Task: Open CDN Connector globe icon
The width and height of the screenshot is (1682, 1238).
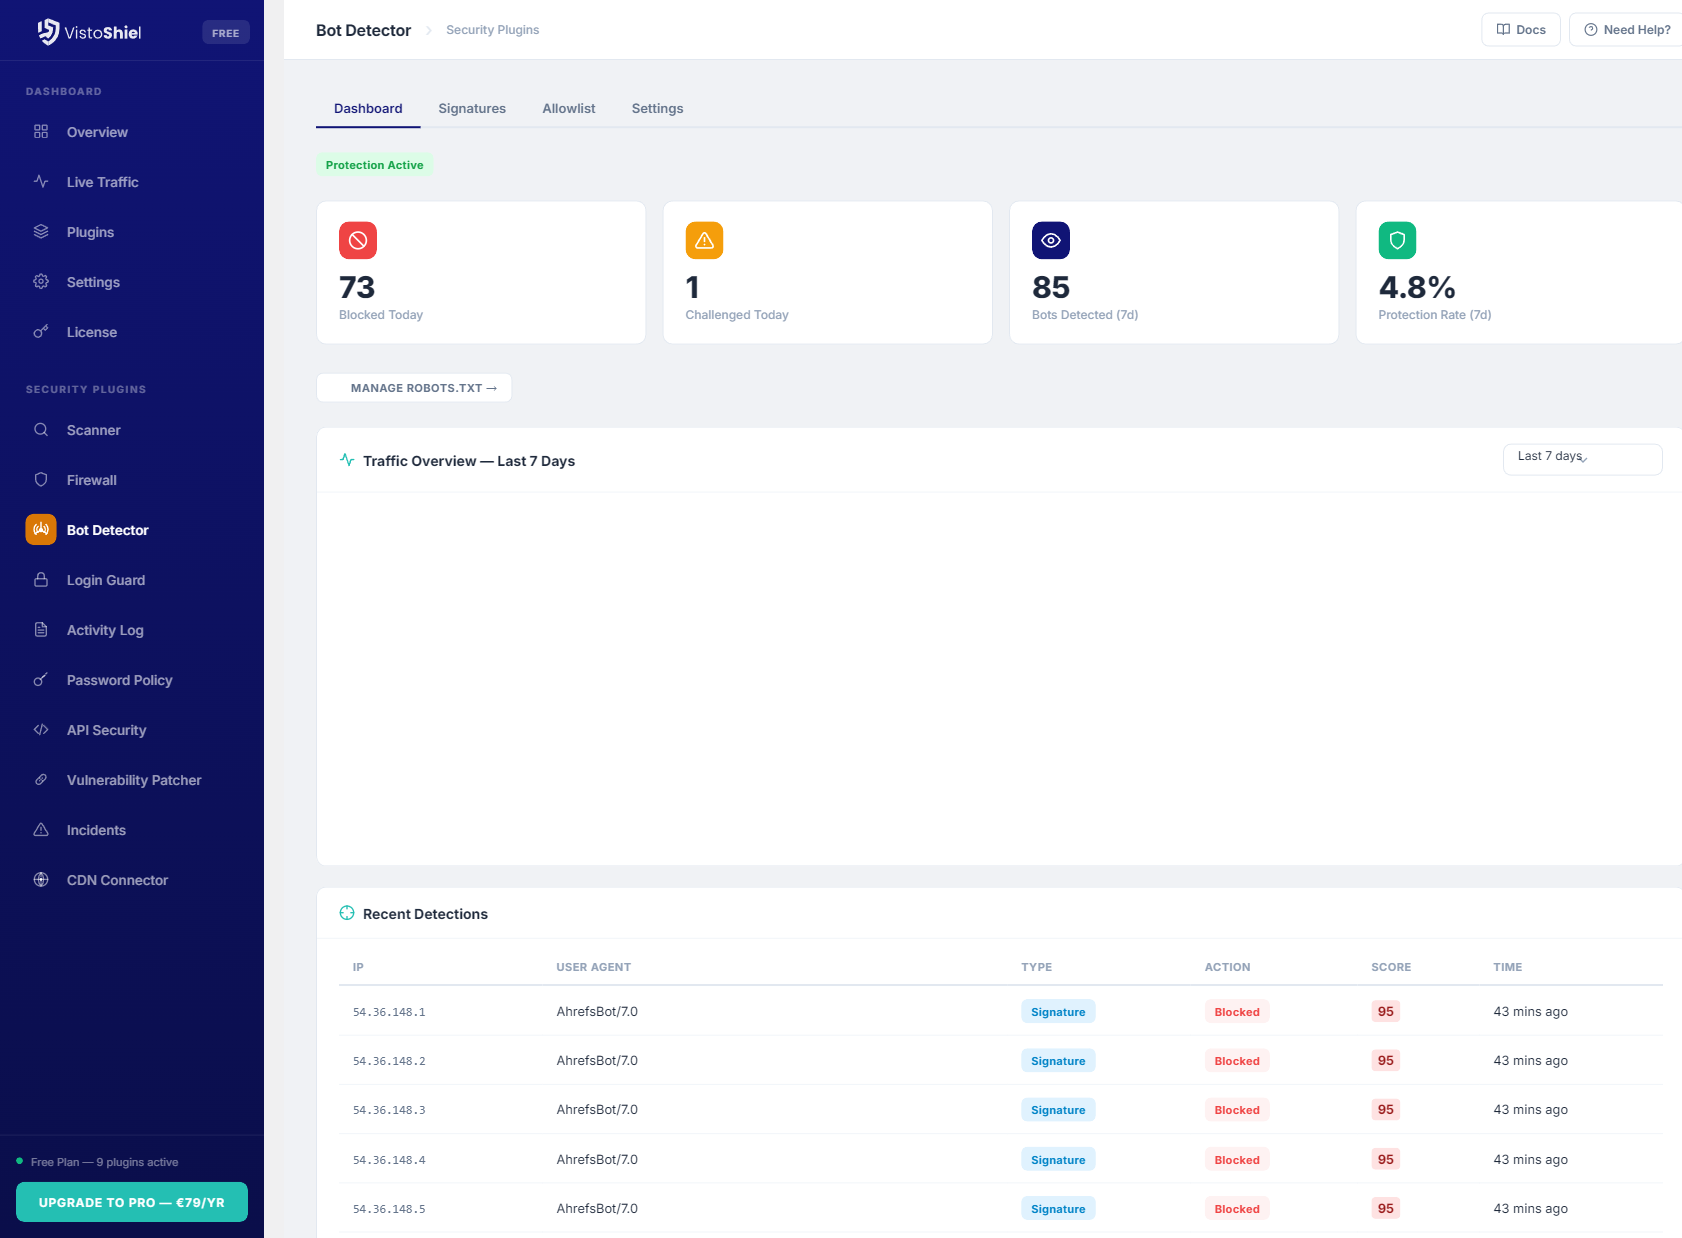Action: pyautogui.click(x=41, y=880)
